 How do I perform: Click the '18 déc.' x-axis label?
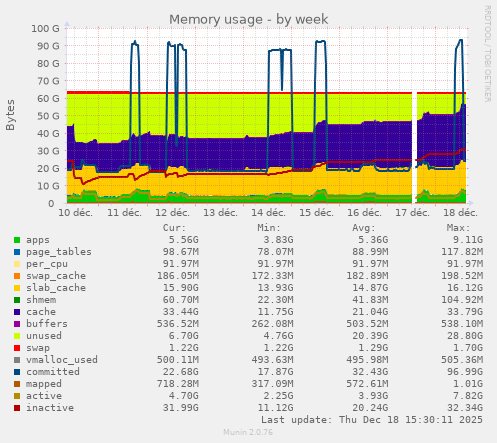[x=460, y=213]
